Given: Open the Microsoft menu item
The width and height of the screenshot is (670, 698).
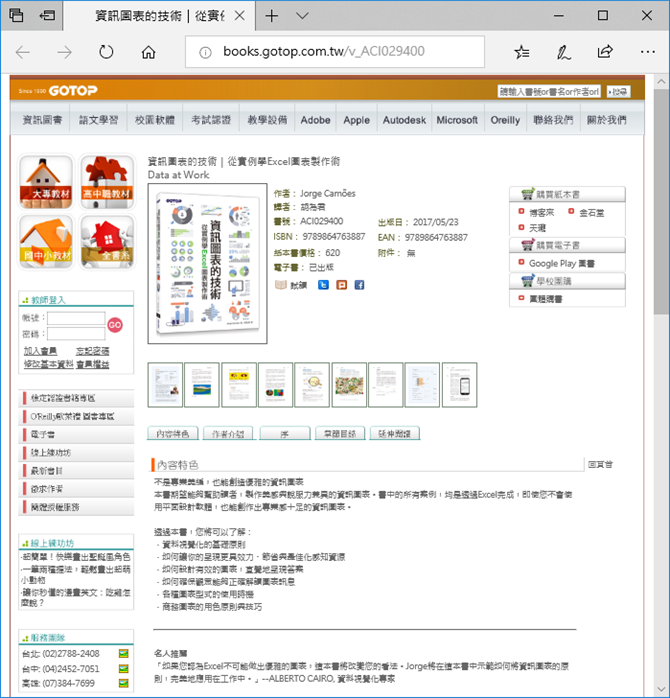Looking at the screenshot, I should pos(457,120).
